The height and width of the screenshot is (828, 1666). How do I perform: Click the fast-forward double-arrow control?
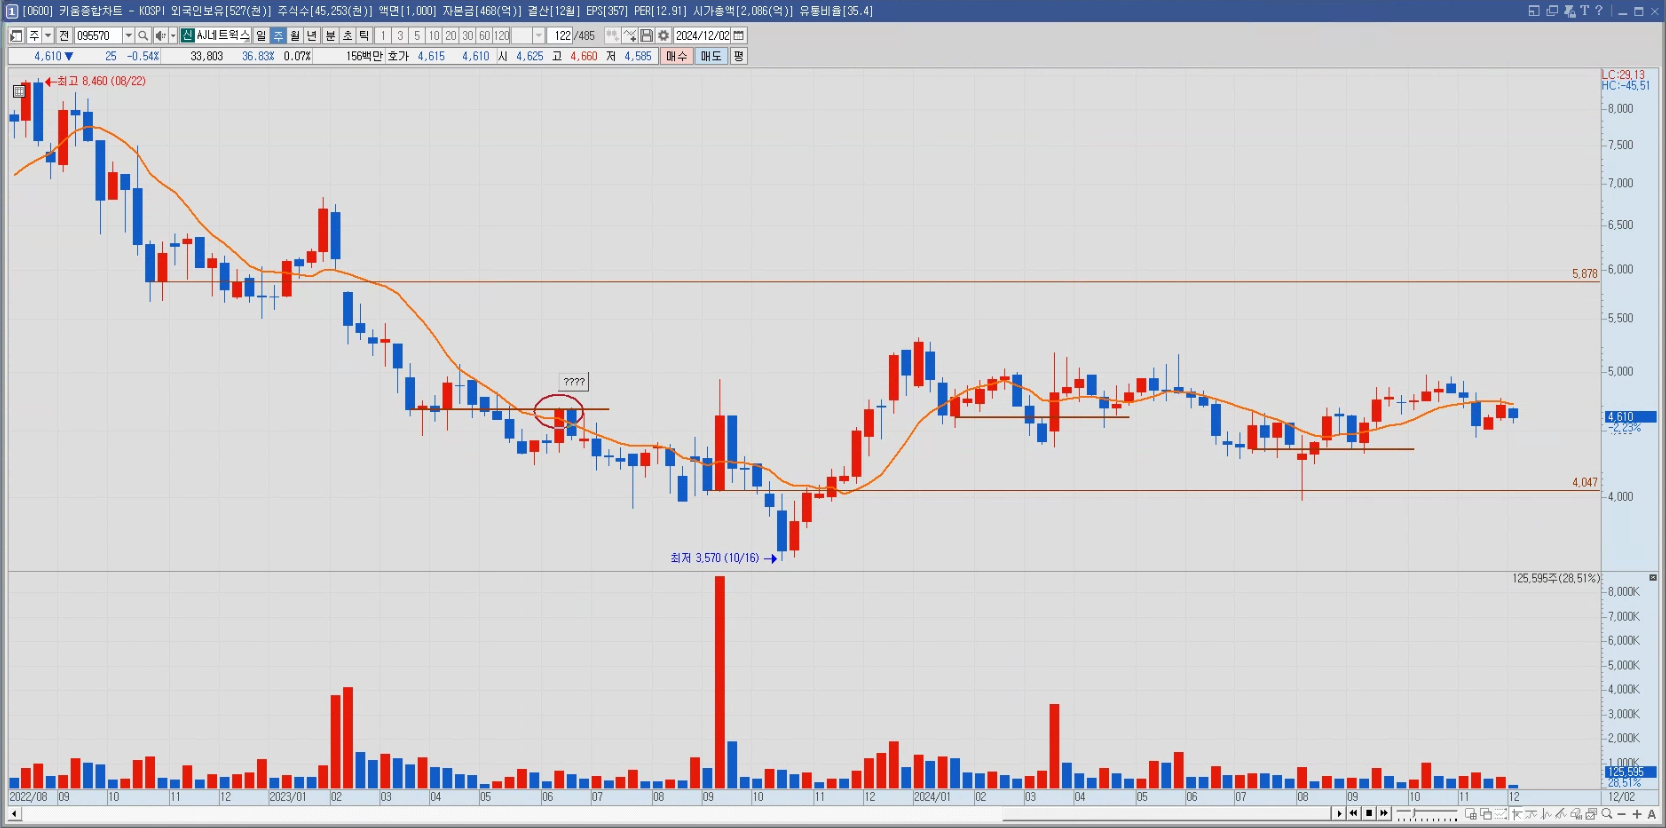point(1384,813)
